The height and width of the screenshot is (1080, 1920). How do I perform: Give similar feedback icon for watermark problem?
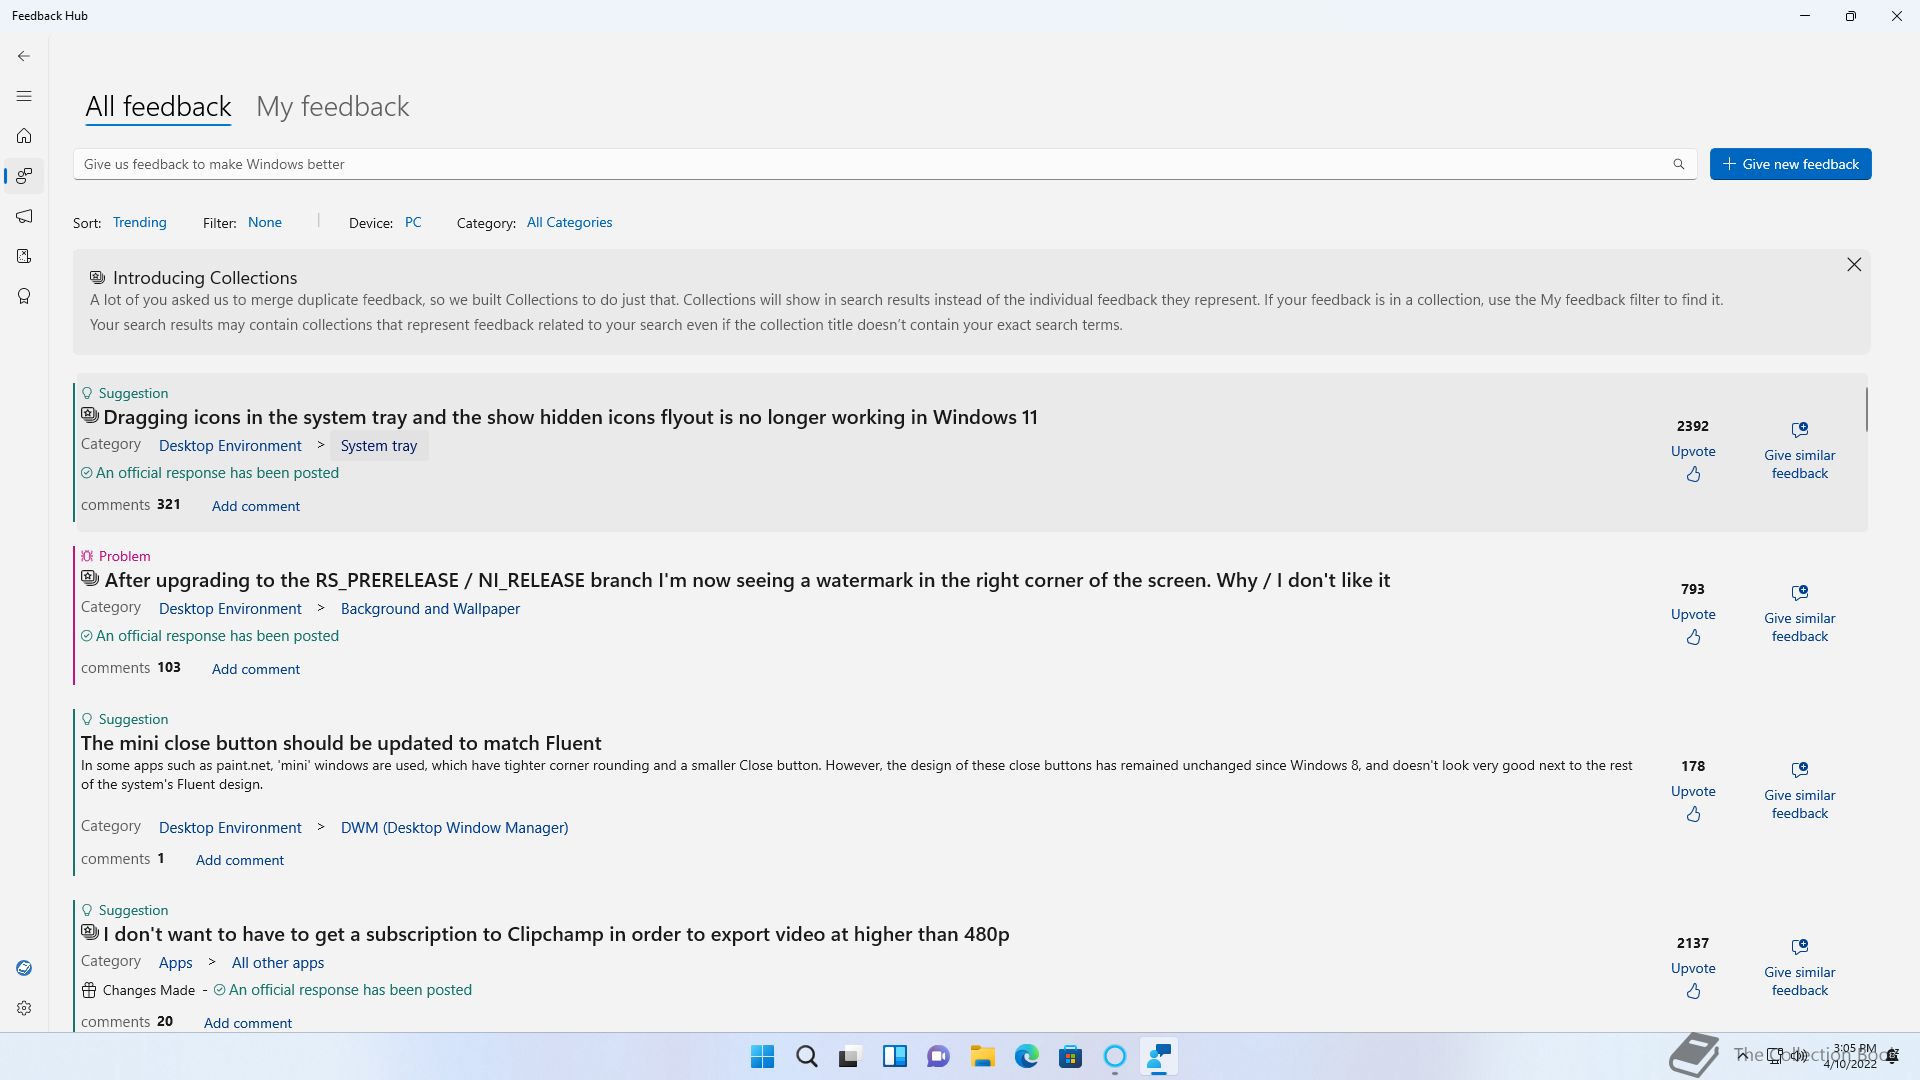click(1800, 592)
